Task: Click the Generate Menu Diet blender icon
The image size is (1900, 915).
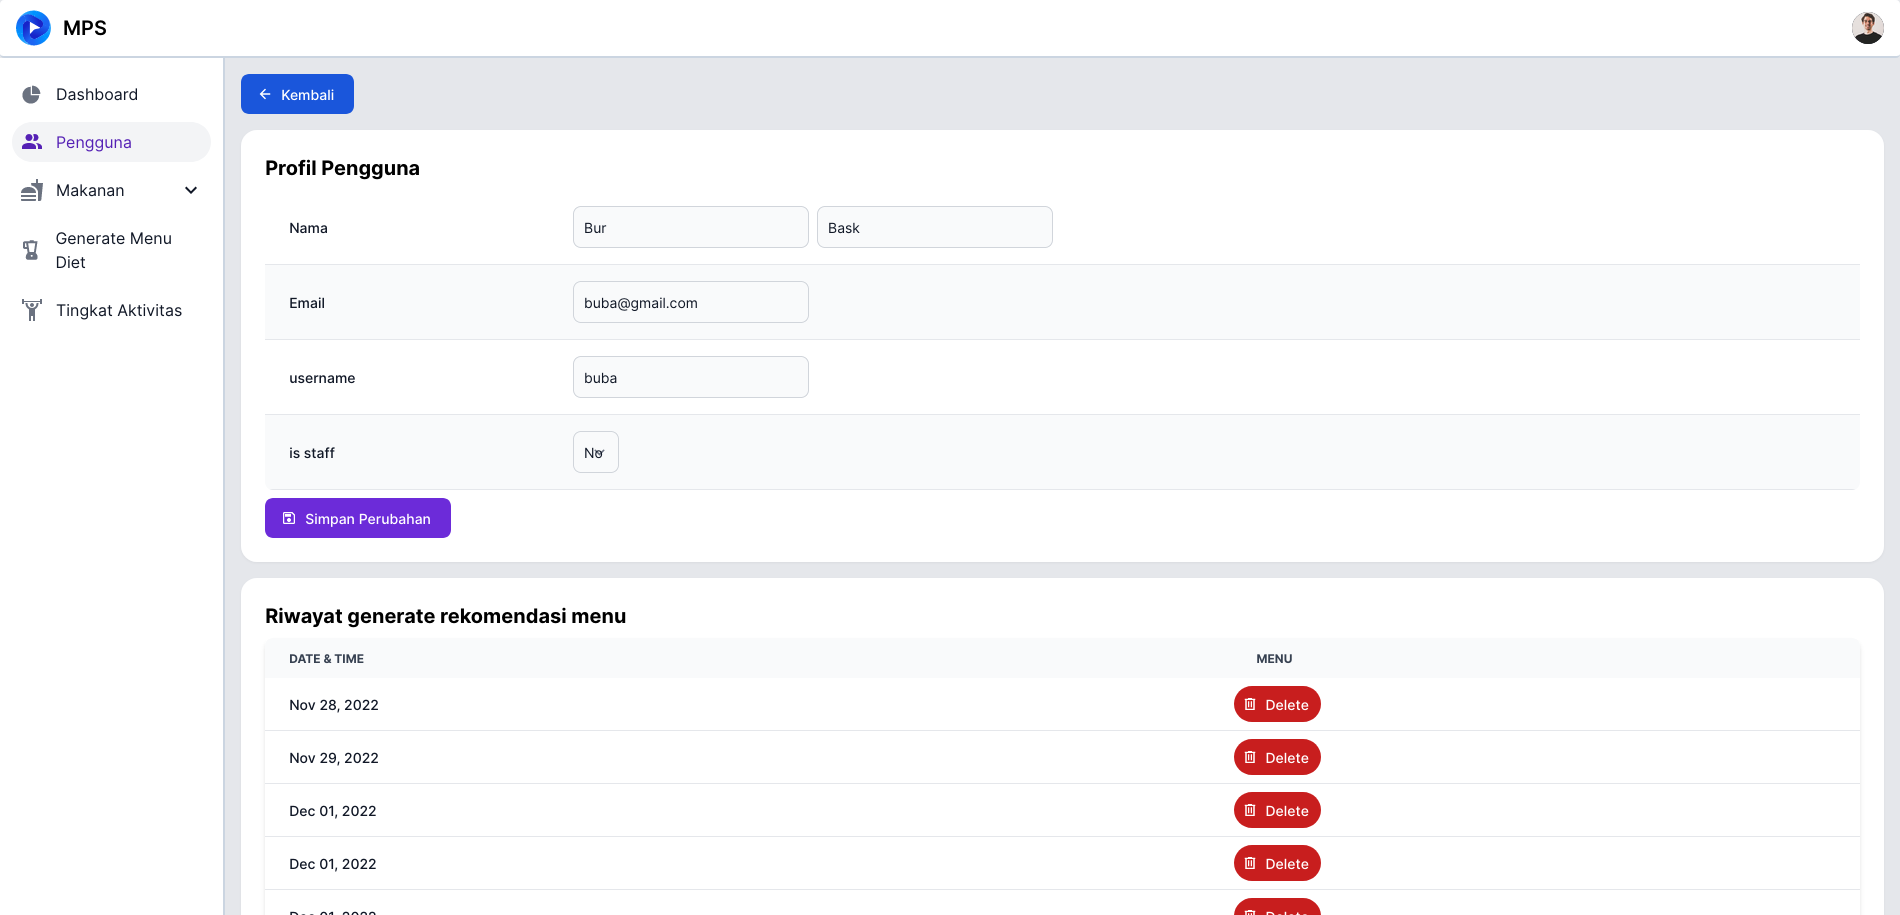Action: (x=32, y=250)
